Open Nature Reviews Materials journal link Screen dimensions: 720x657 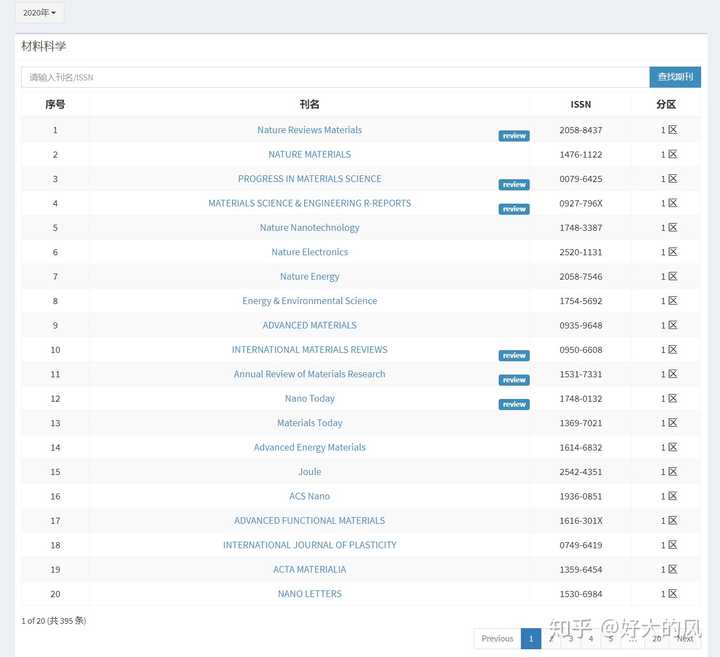click(309, 130)
